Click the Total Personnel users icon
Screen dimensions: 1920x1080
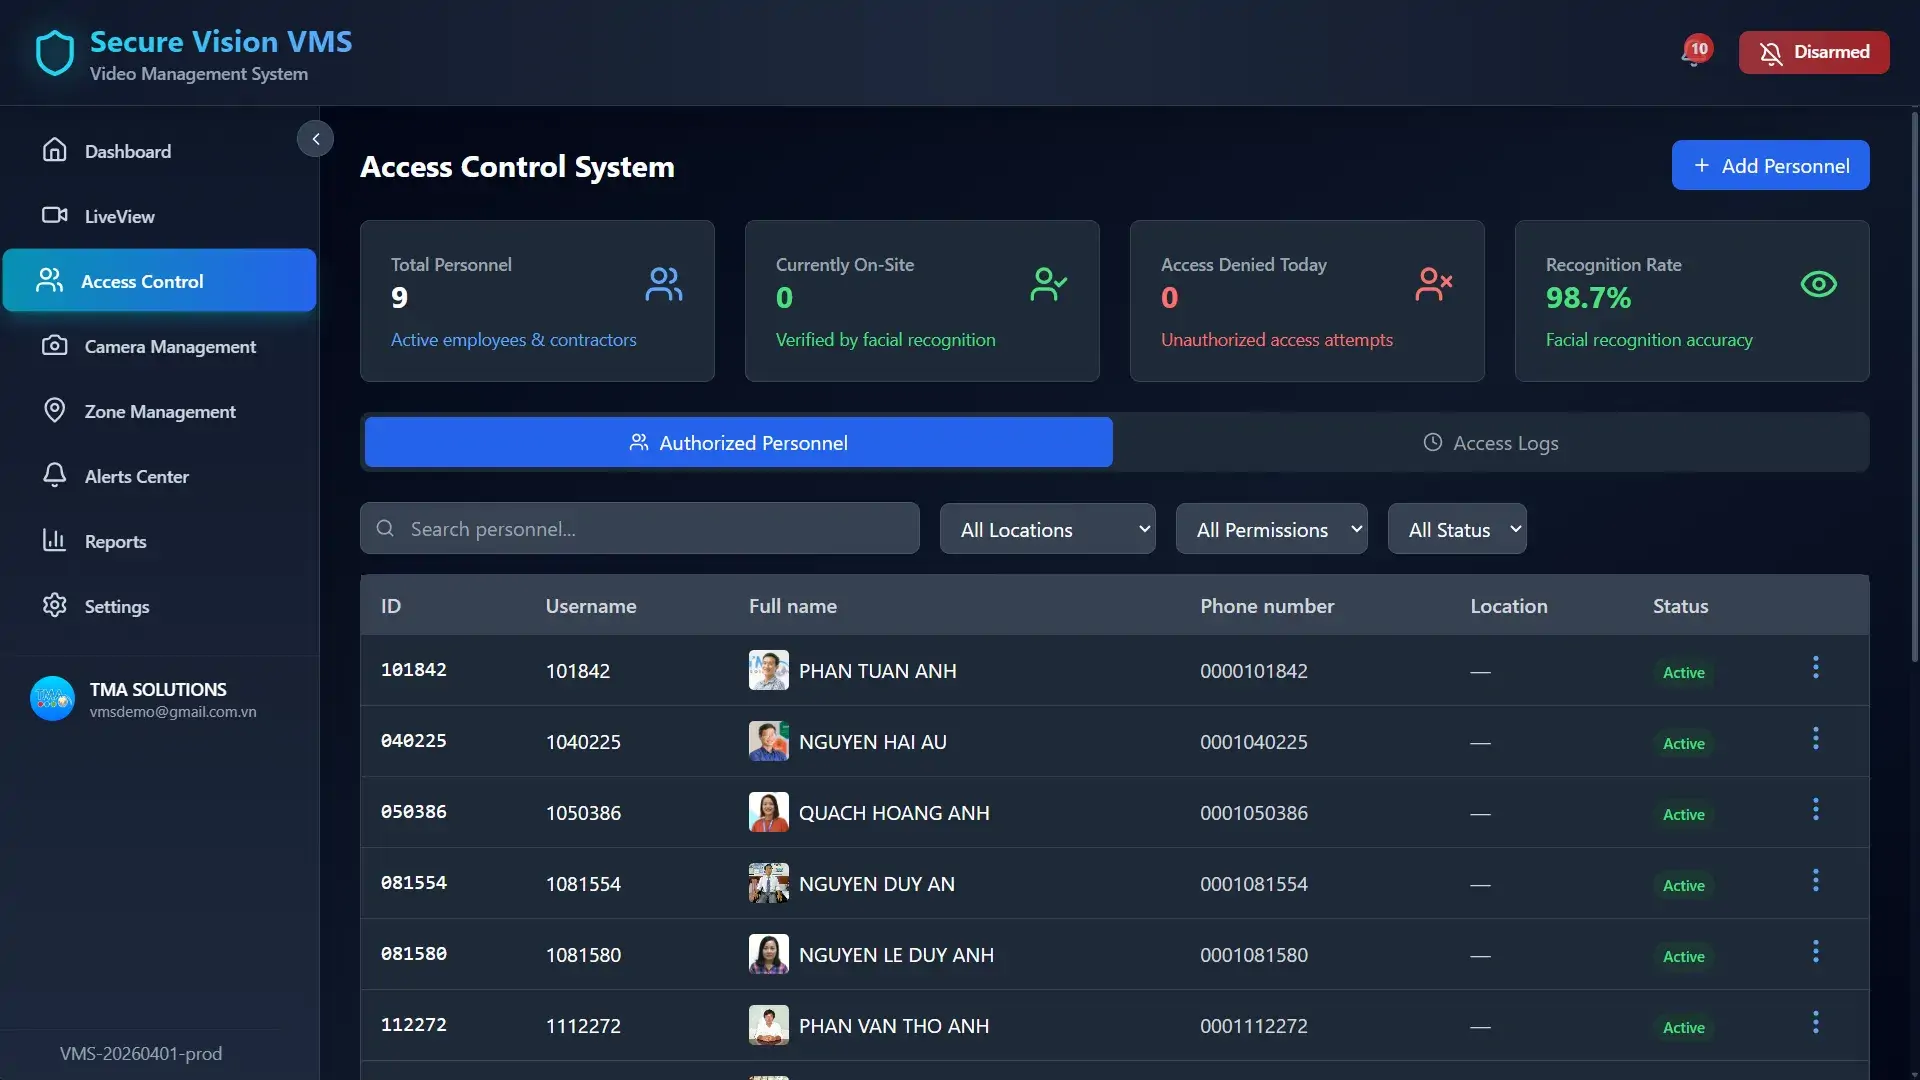click(664, 285)
